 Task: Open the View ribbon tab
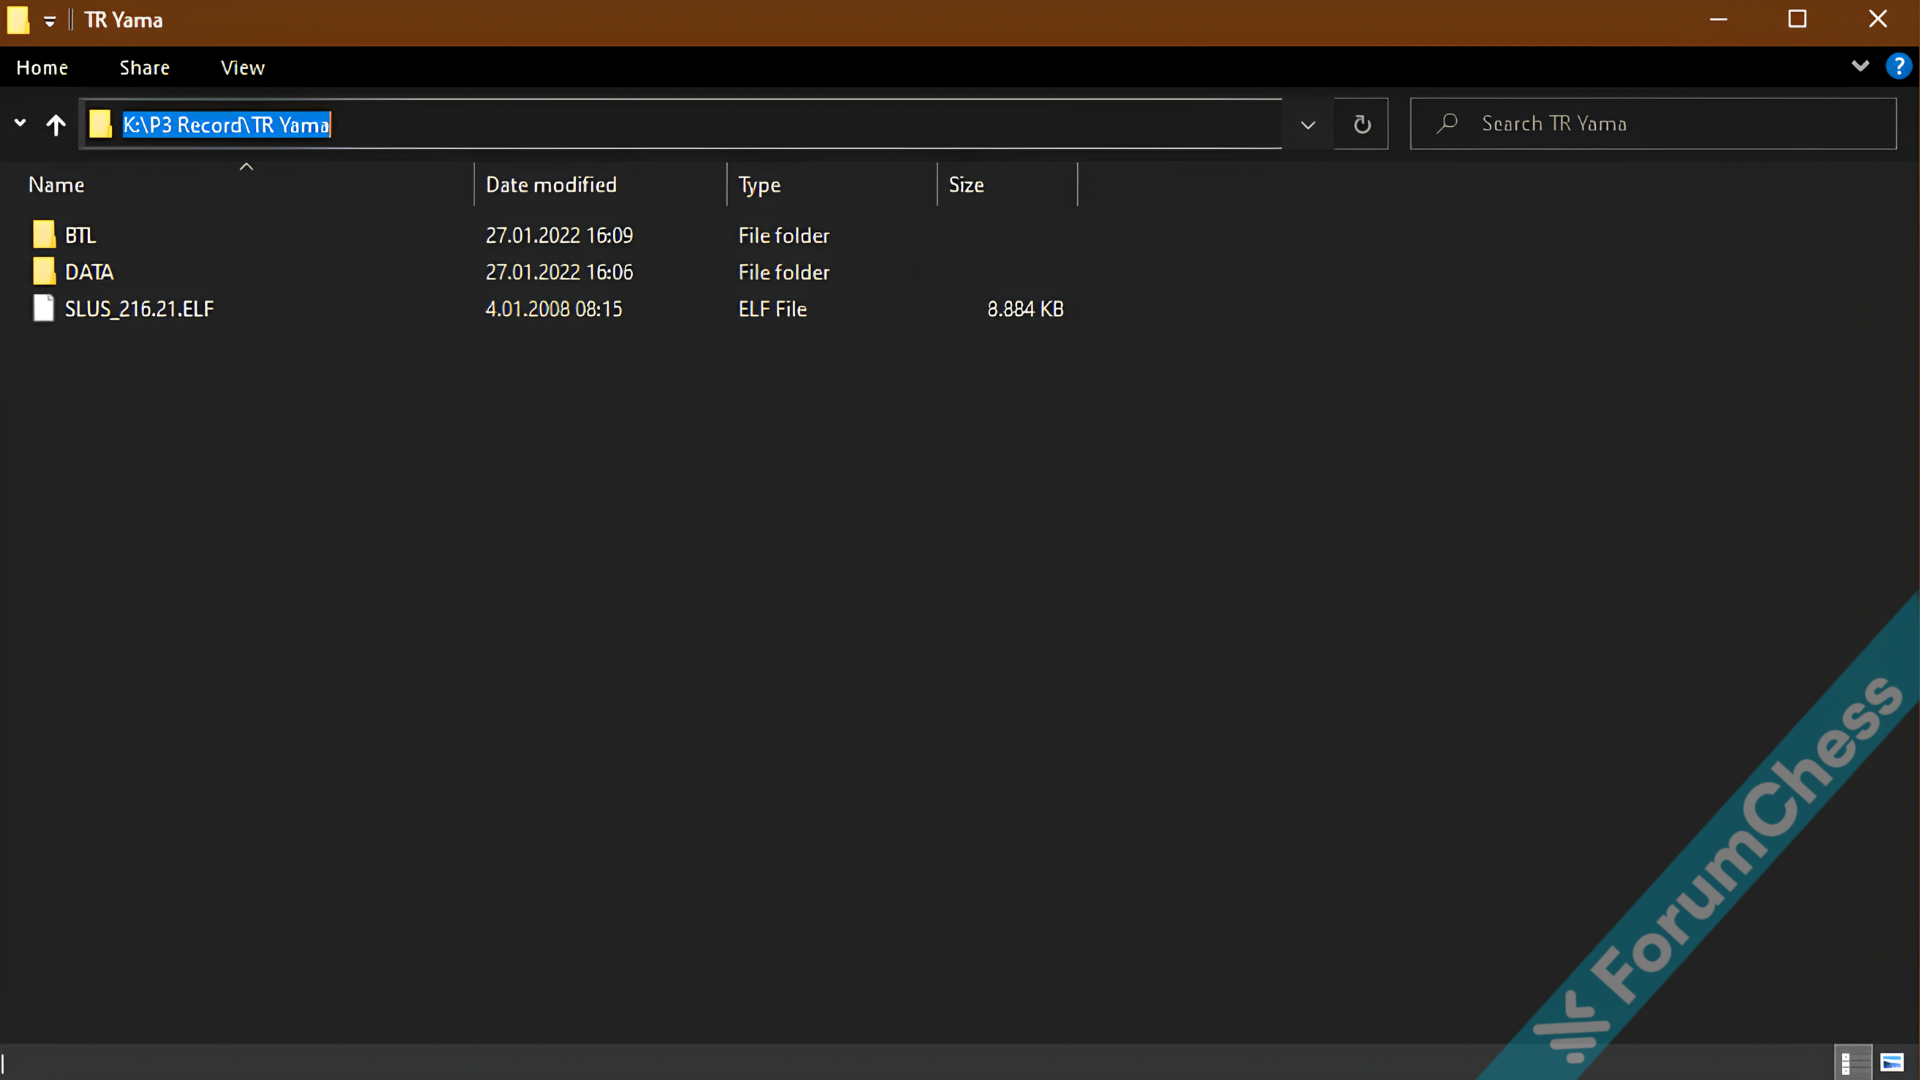click(243, 67)
